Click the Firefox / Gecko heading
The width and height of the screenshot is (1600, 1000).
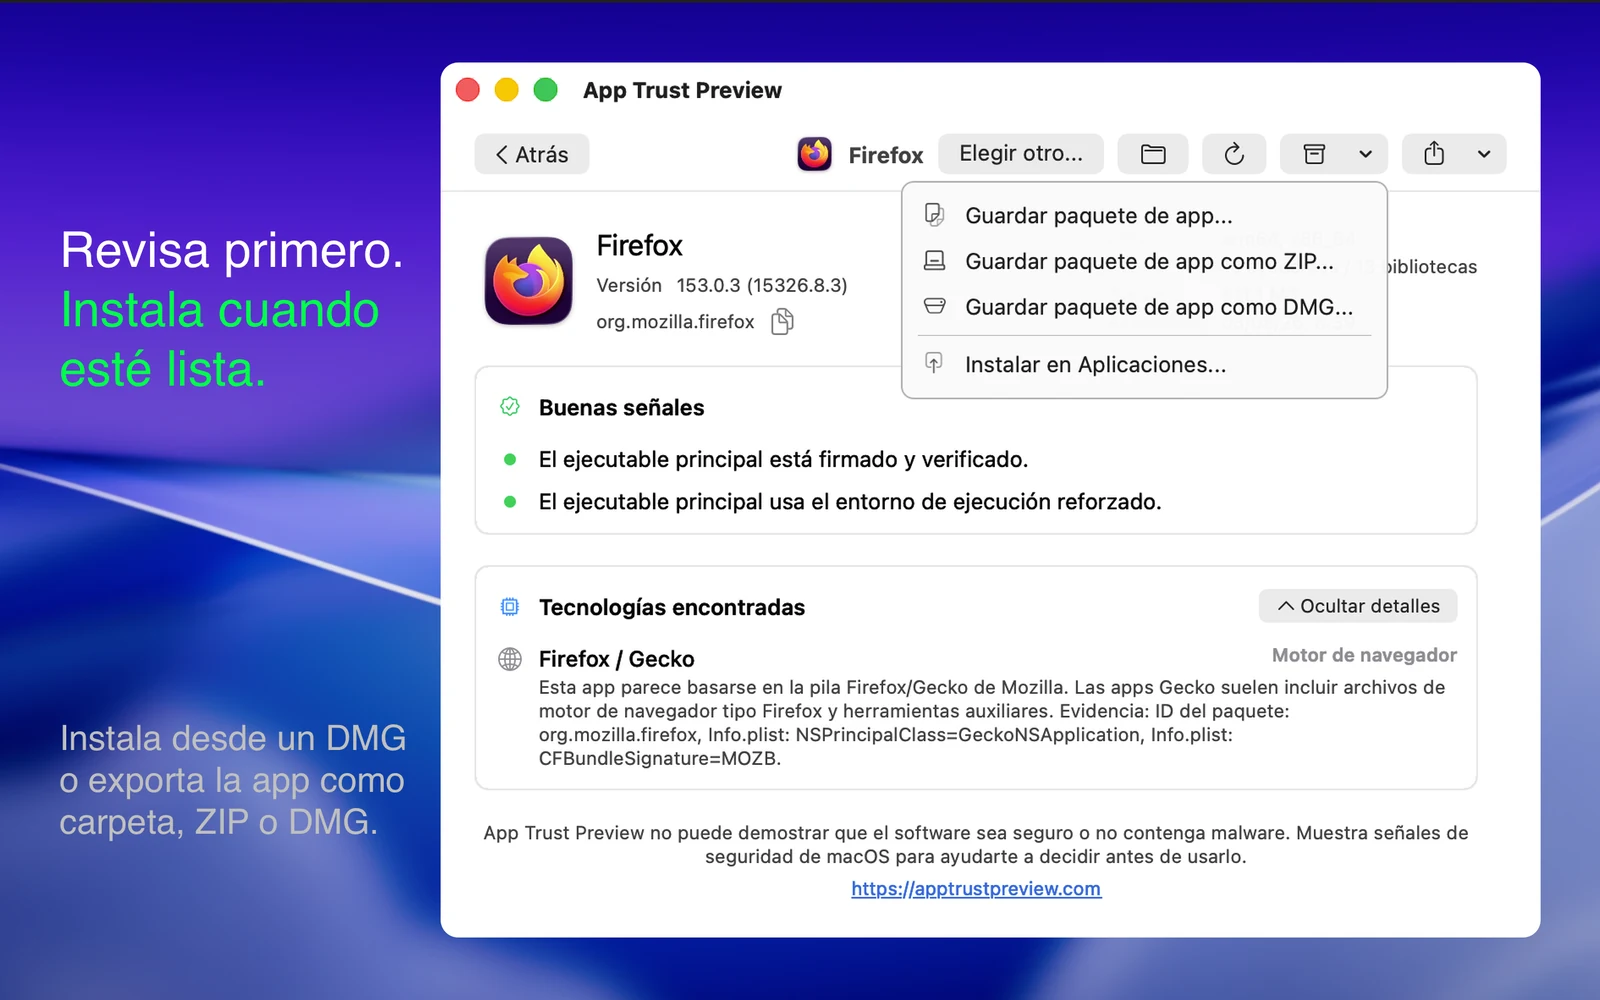pos(616,659)
